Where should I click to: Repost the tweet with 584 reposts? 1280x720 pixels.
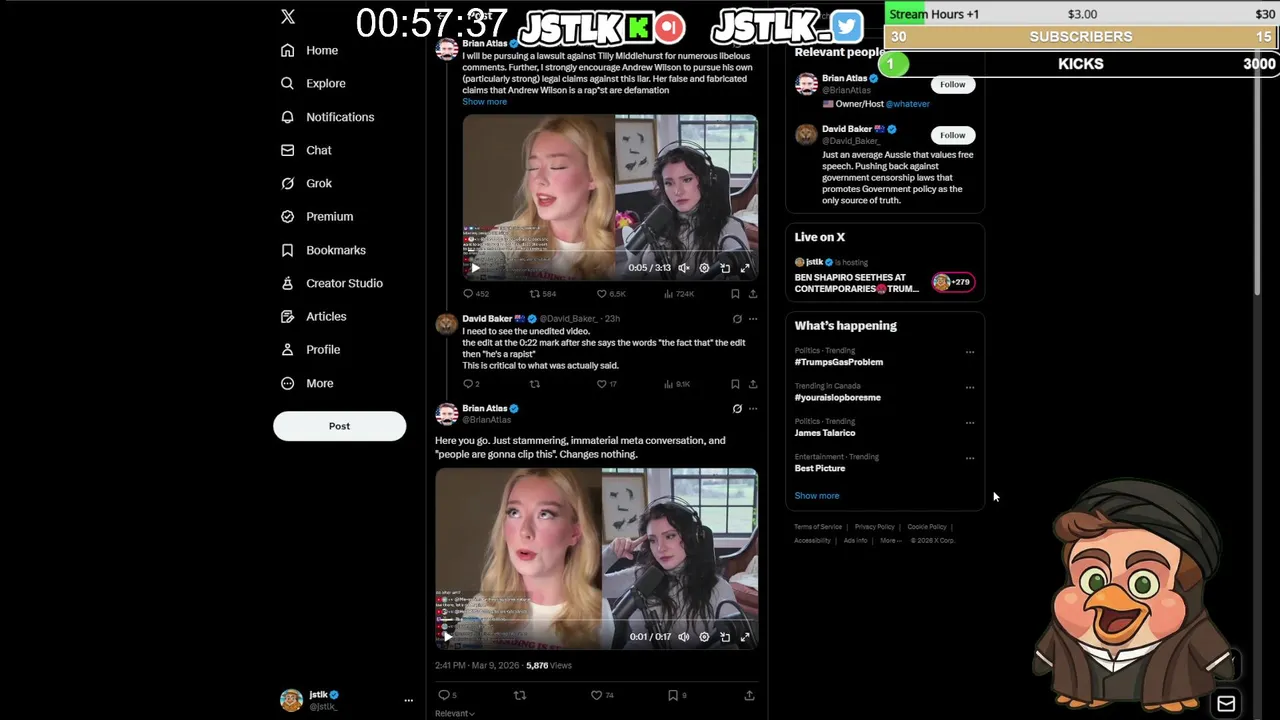pos(542,294)
